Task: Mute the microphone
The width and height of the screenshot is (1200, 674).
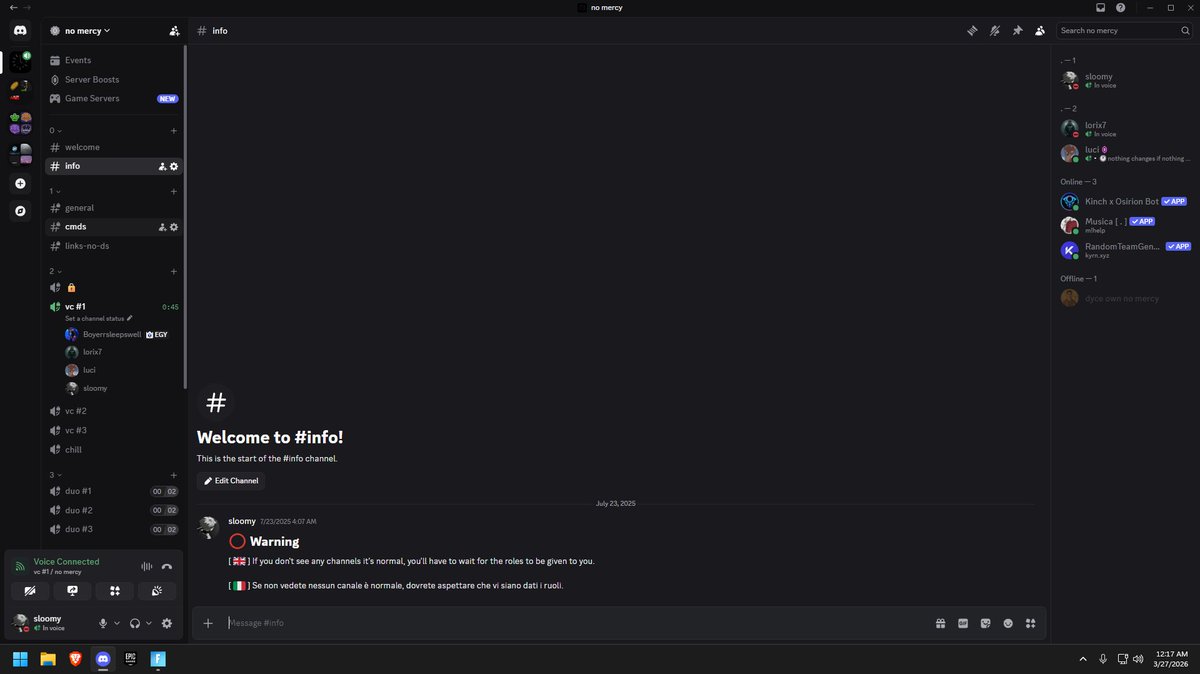Action: click(x=102, y=623)
